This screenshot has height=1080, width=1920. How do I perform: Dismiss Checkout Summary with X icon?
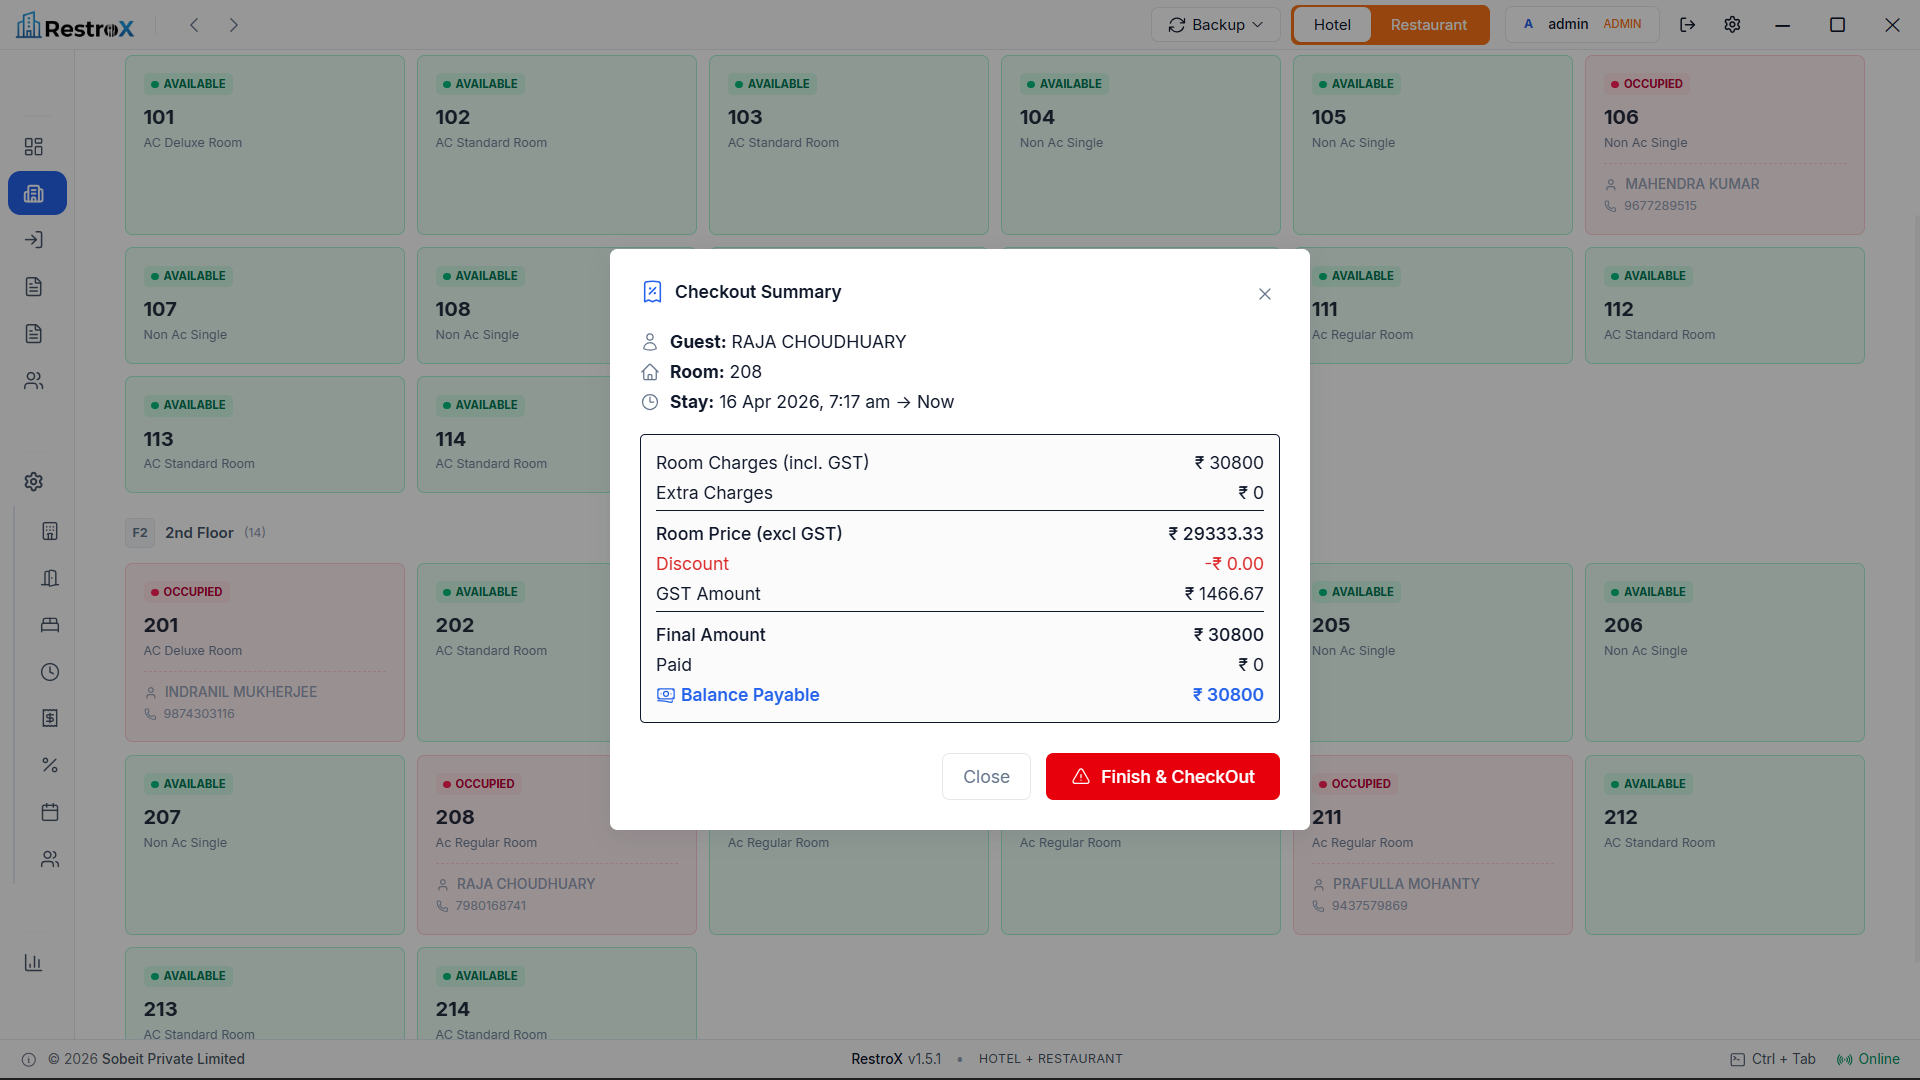(x=1265, y=294)
